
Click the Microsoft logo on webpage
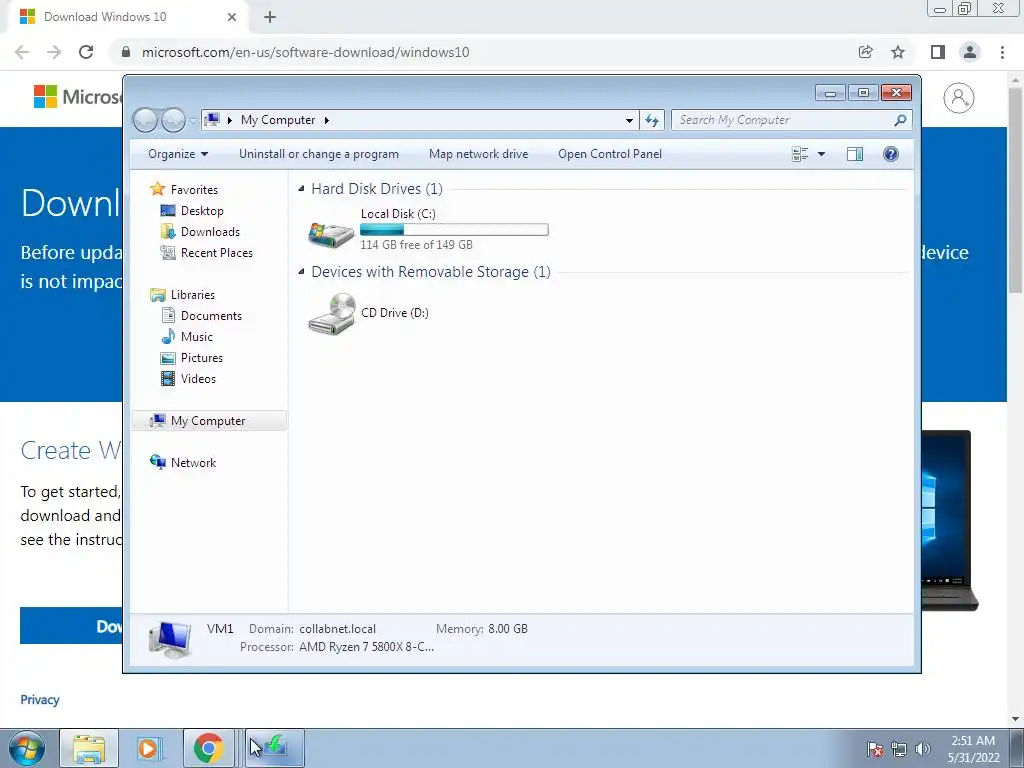coord(77,97)
